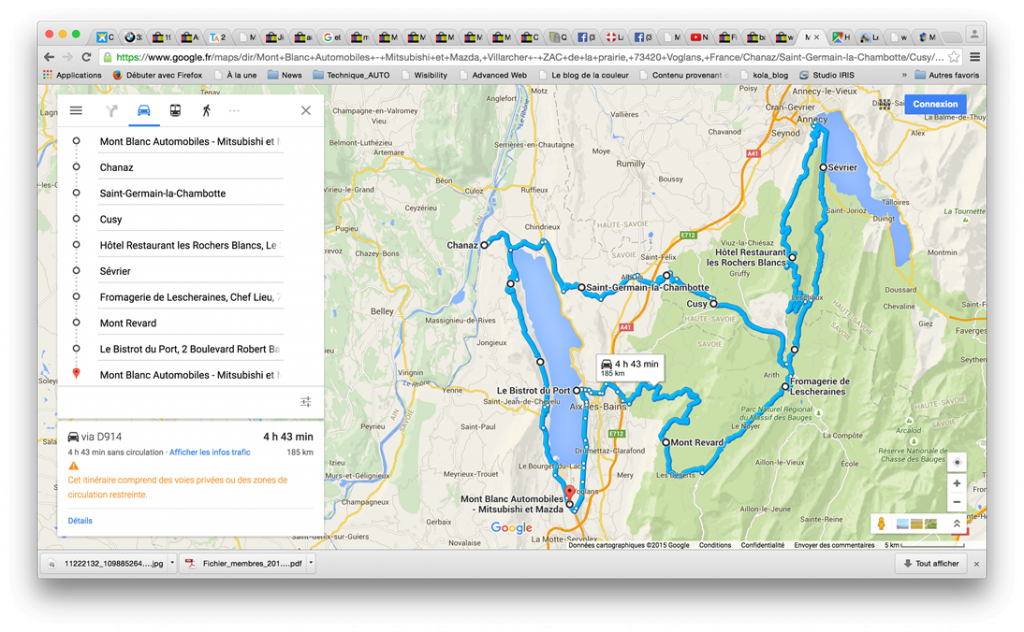Viewport: 1024px width, 632px height.
Task: Select the Sévrier waypoint field
Action: coord(191,271)
